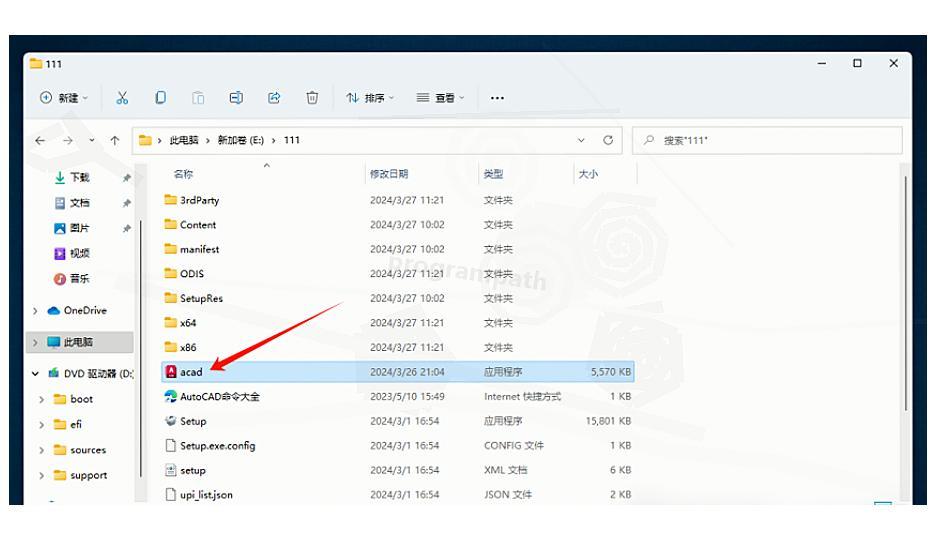The image size is (937, 541).
Task: Select the ODIS folder row
Action: (x=398, y=274)
